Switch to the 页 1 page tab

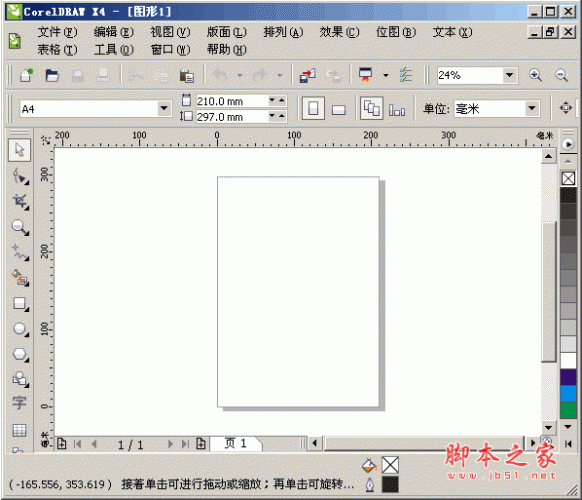tap(236, 443)
